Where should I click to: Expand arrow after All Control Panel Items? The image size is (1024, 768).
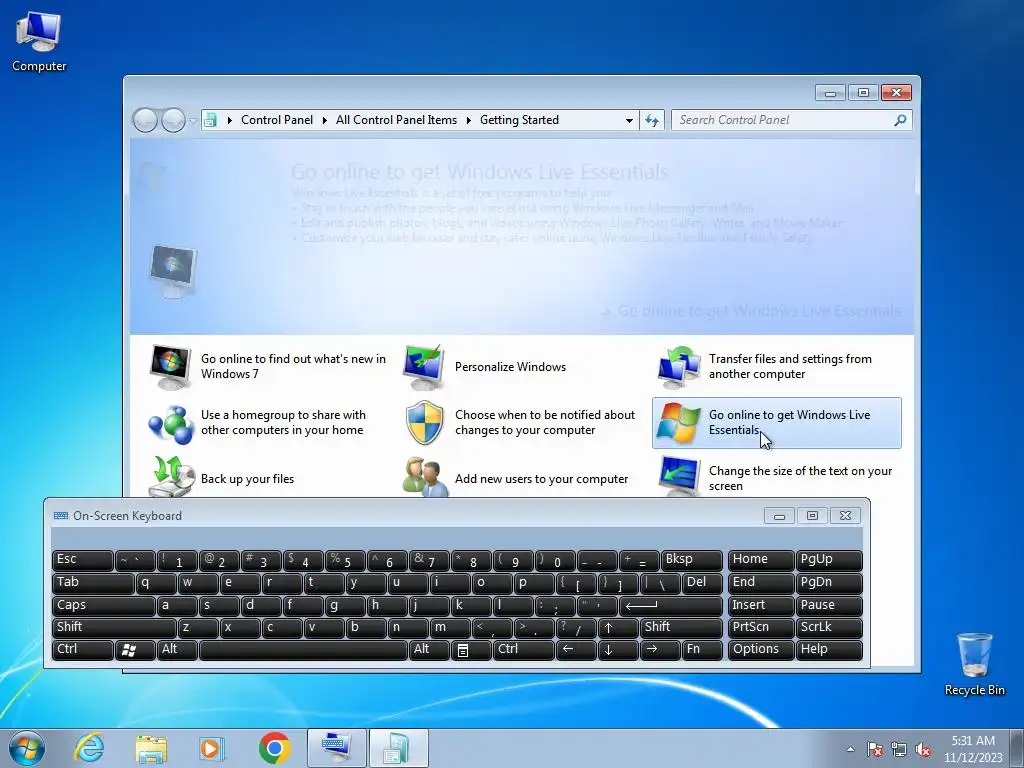coord(468,120)
